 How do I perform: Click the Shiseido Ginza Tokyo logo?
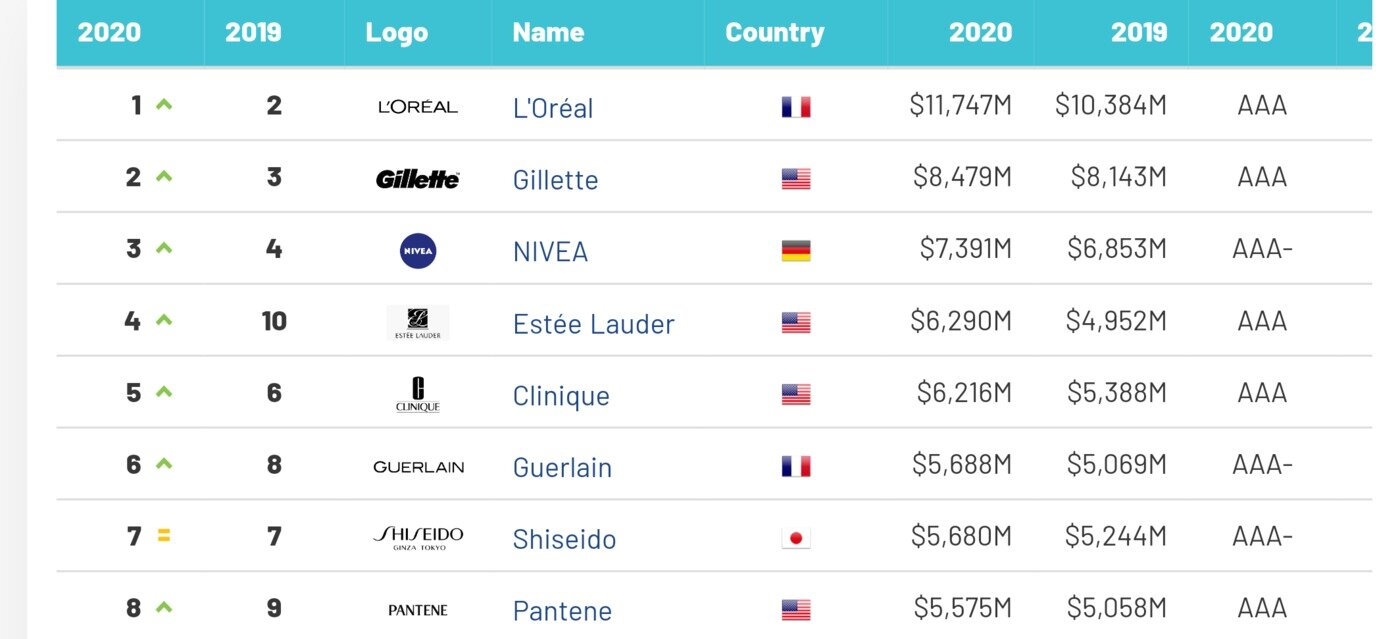click(418, 538)
